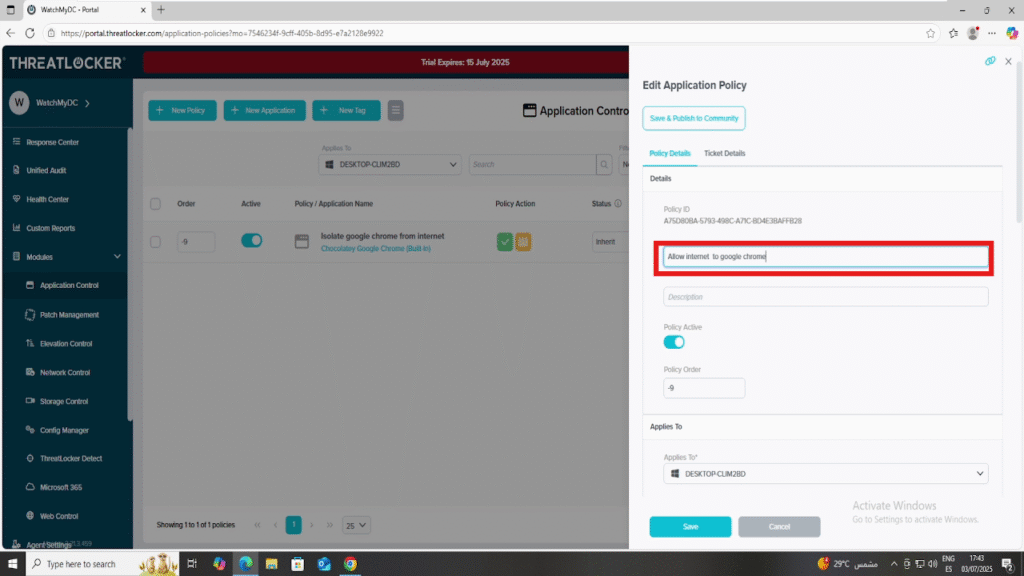Click the browser refresh button
1024x576 pixels.
(29, 33)
